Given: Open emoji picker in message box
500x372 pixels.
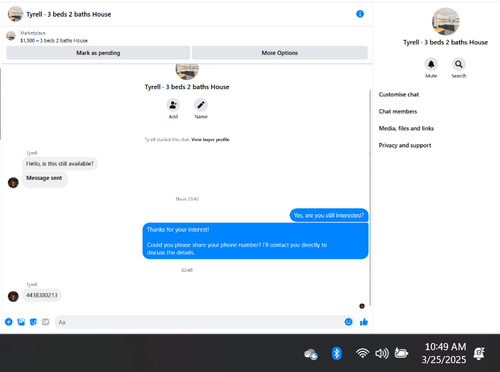Looking at the screenshot, I should 348,322.
